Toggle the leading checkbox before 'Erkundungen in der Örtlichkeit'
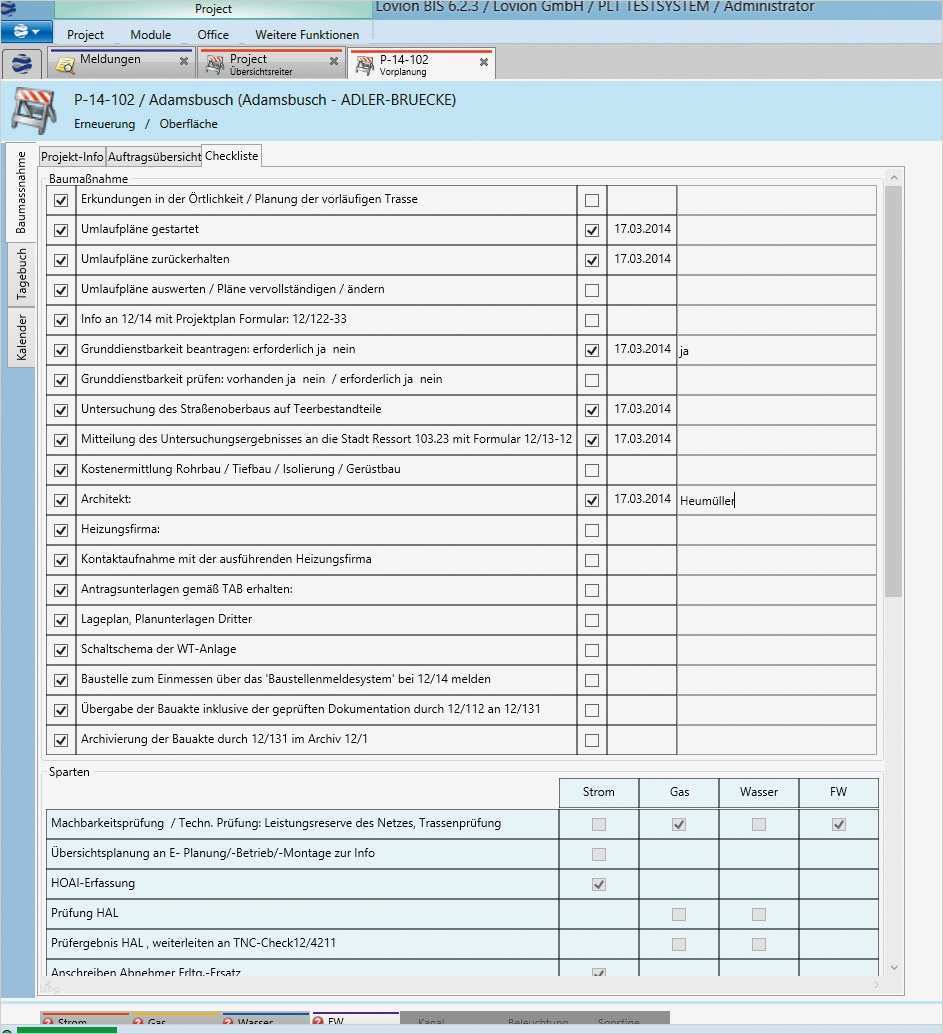The image size is (943, 1034). coord(61,200)
